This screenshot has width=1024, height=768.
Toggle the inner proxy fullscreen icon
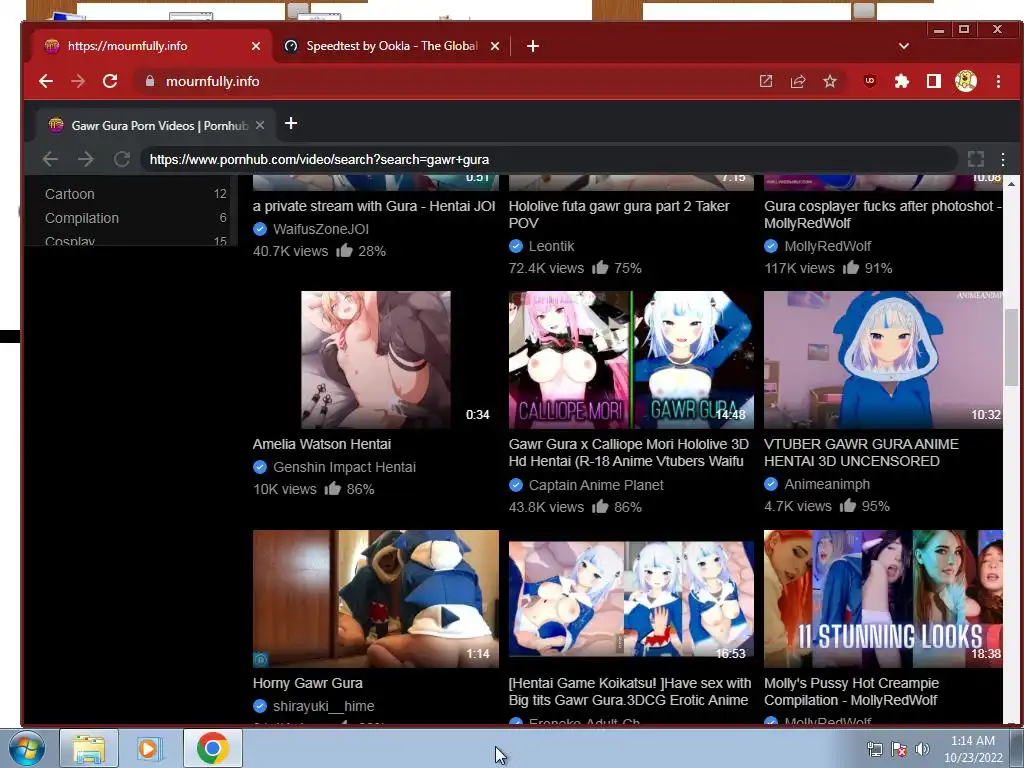(976, 159)
